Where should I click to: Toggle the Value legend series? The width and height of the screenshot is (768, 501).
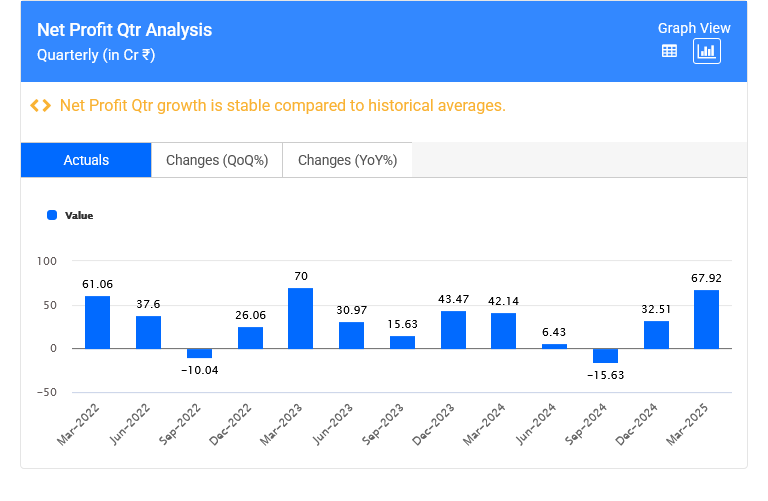78,215
